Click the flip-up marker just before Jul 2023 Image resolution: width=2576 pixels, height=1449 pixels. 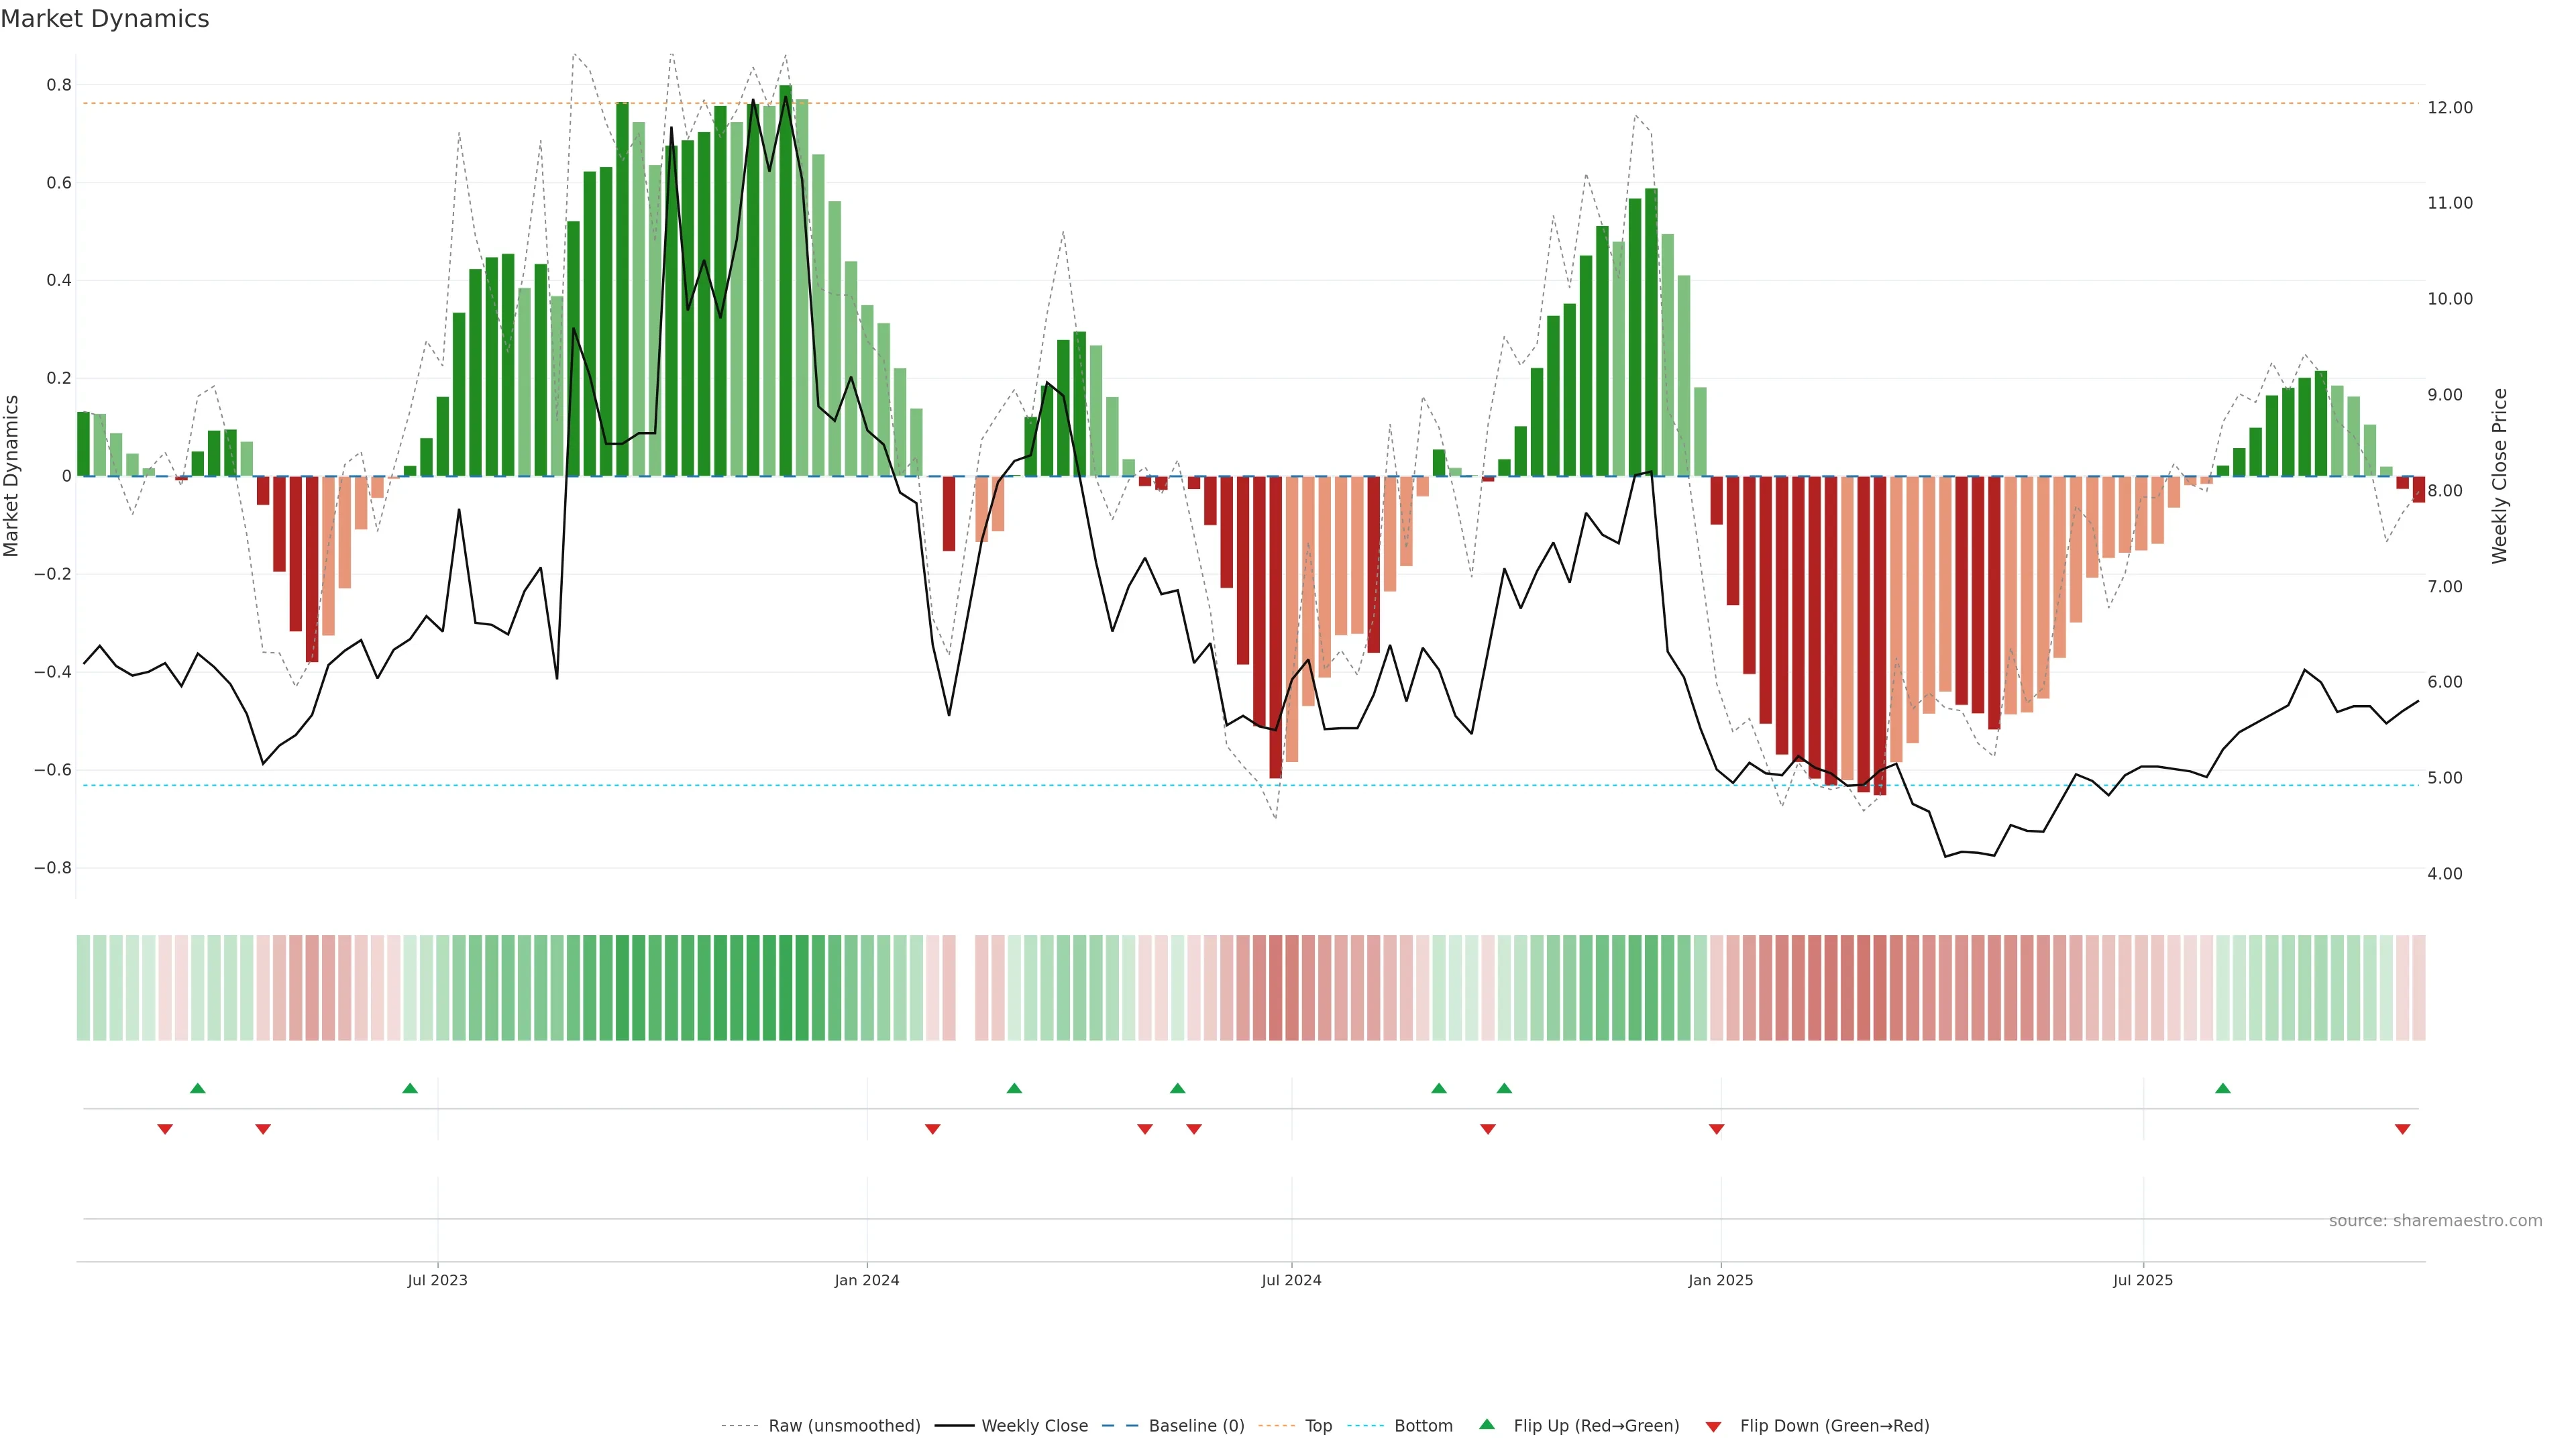[x=410, y=1088]
